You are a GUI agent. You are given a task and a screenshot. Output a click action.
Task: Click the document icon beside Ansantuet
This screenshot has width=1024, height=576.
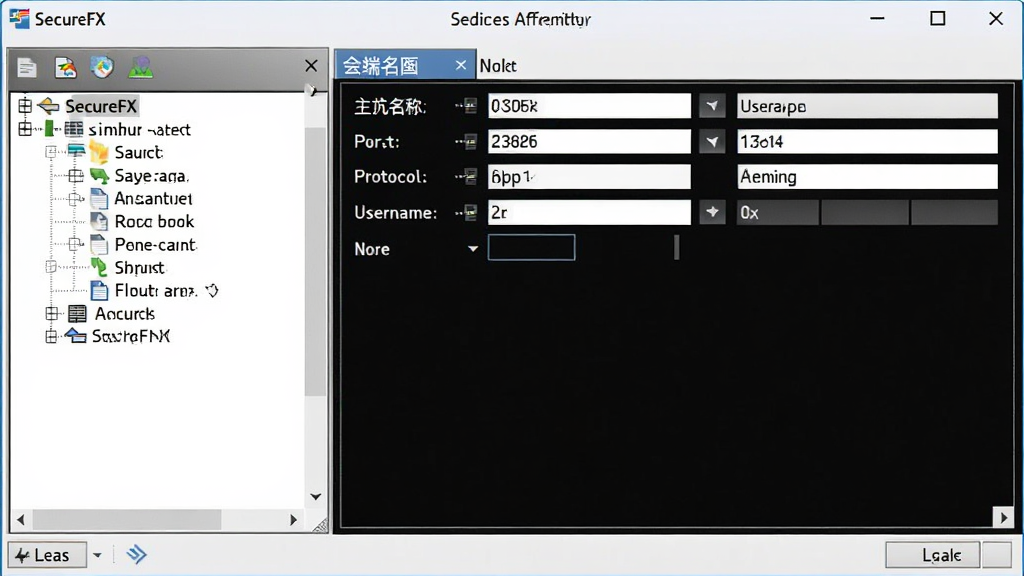[99, 199]
